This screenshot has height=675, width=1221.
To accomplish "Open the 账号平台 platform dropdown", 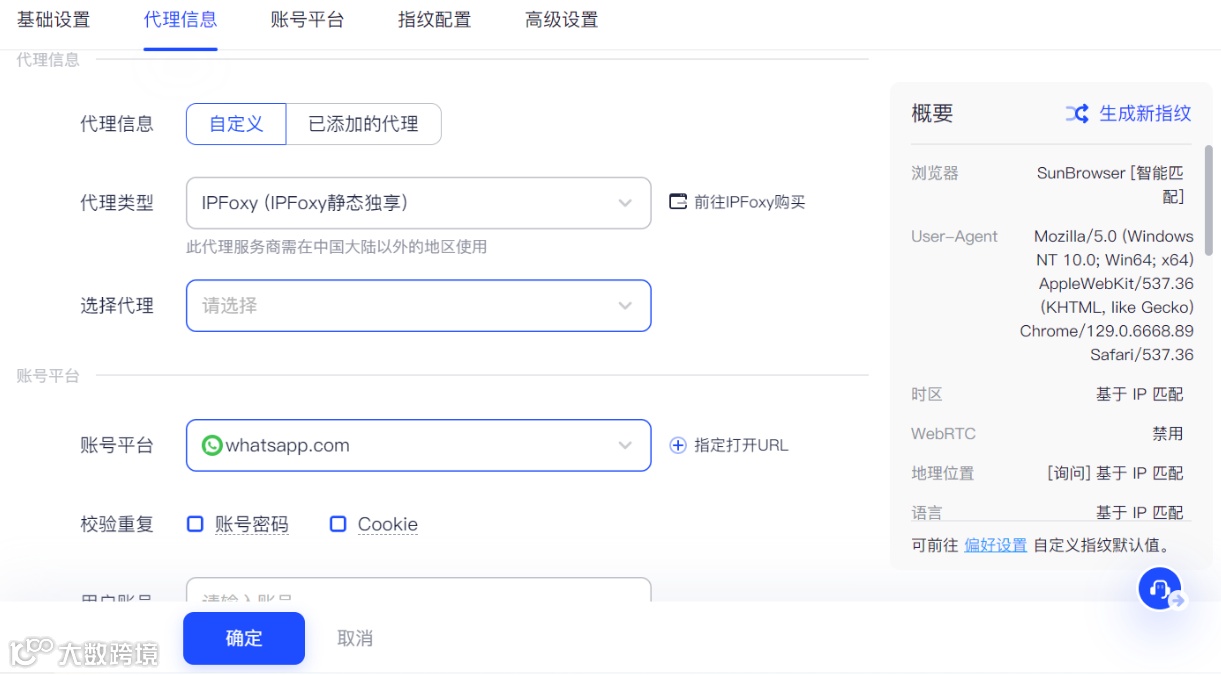I will coord(418,445).
